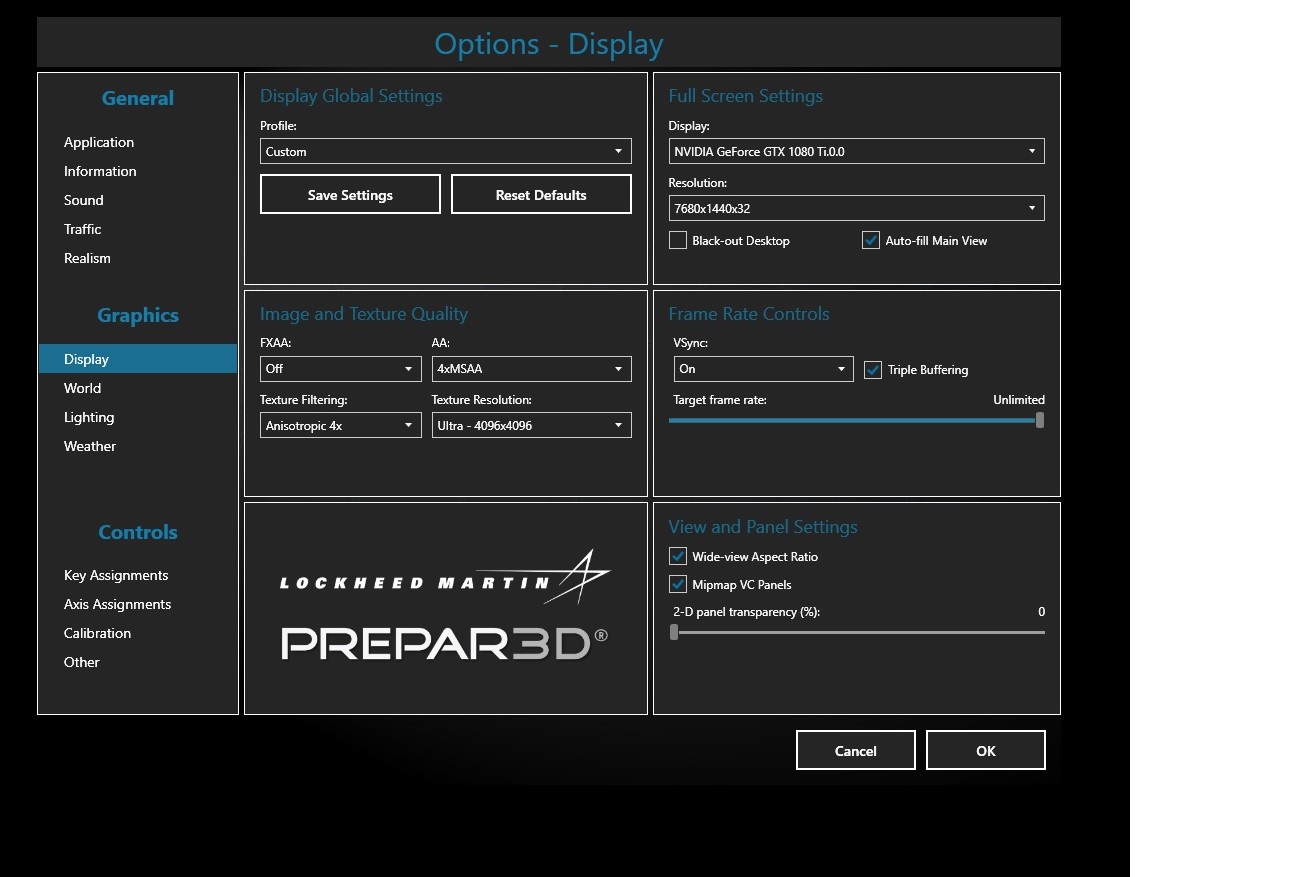Open the Resolution dropdown list
This screenshot has width=1314, height=877.
pos(856,209)
